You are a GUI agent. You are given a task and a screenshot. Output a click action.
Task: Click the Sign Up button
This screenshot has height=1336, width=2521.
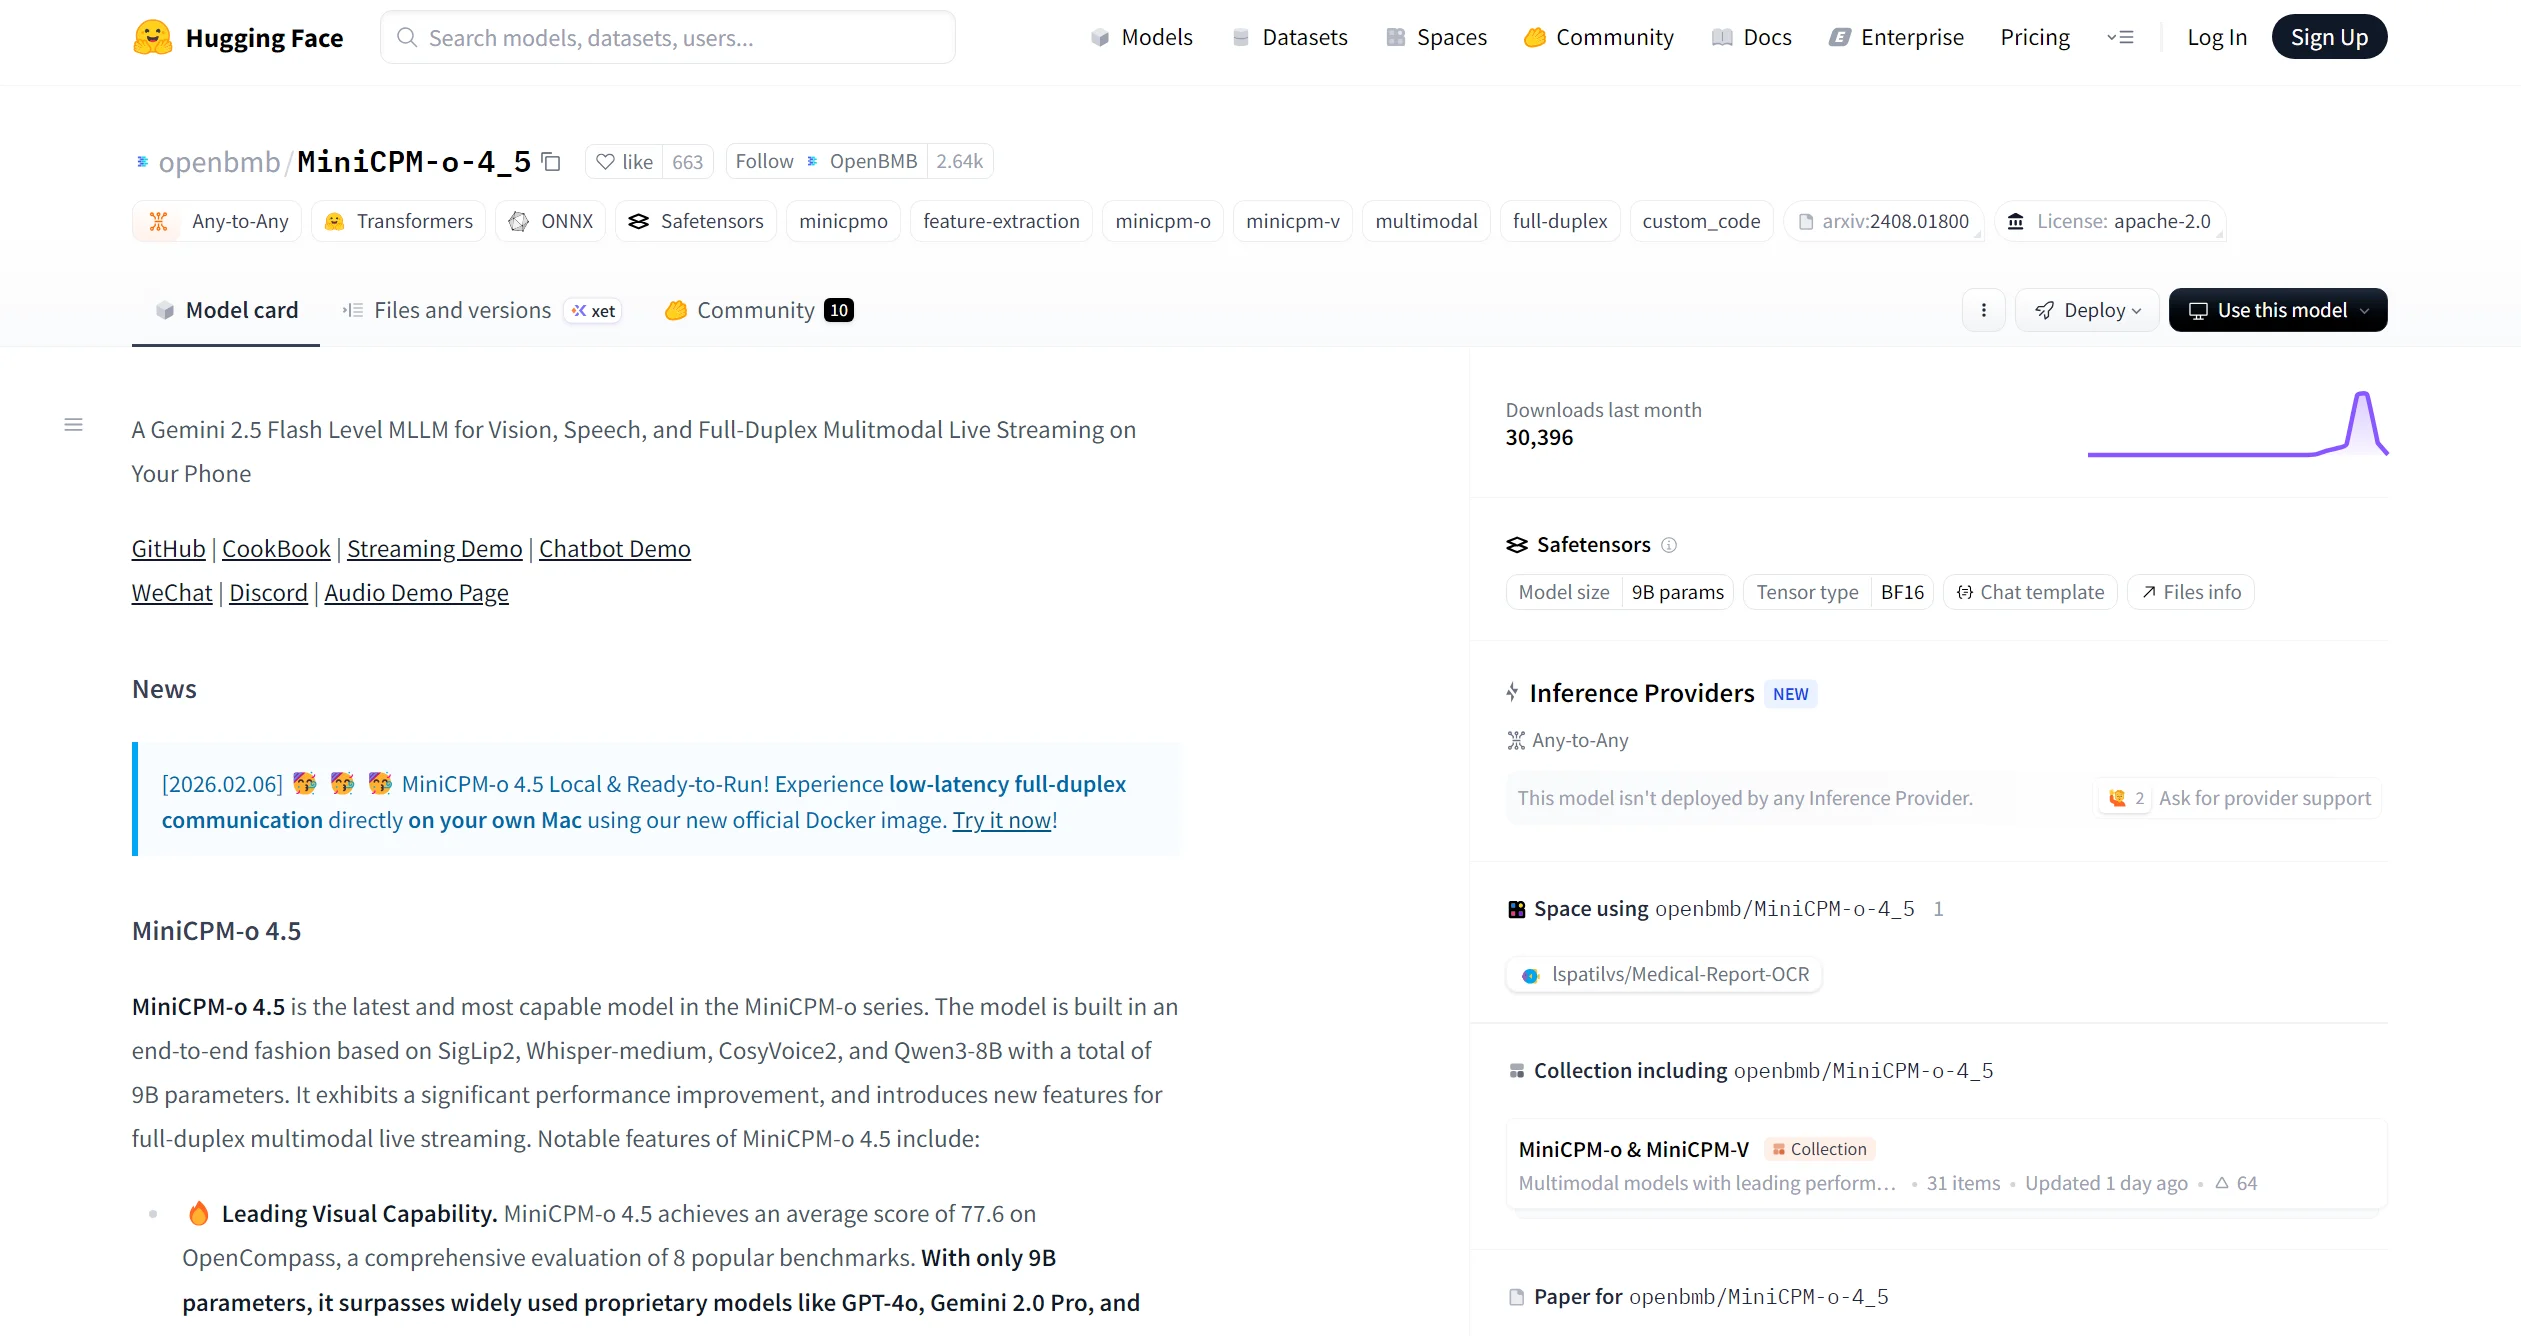2329,37
